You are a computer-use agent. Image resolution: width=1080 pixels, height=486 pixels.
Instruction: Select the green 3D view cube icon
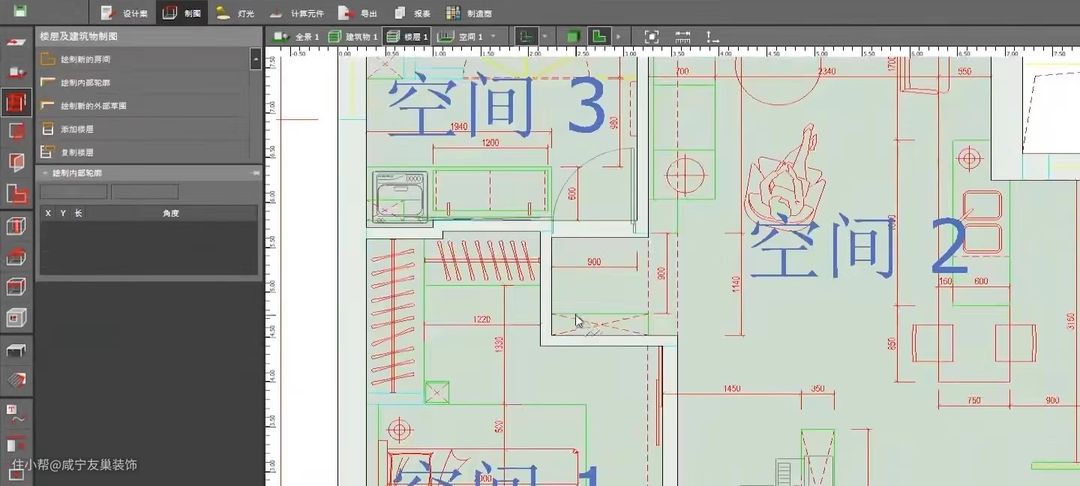coord(573,37)
